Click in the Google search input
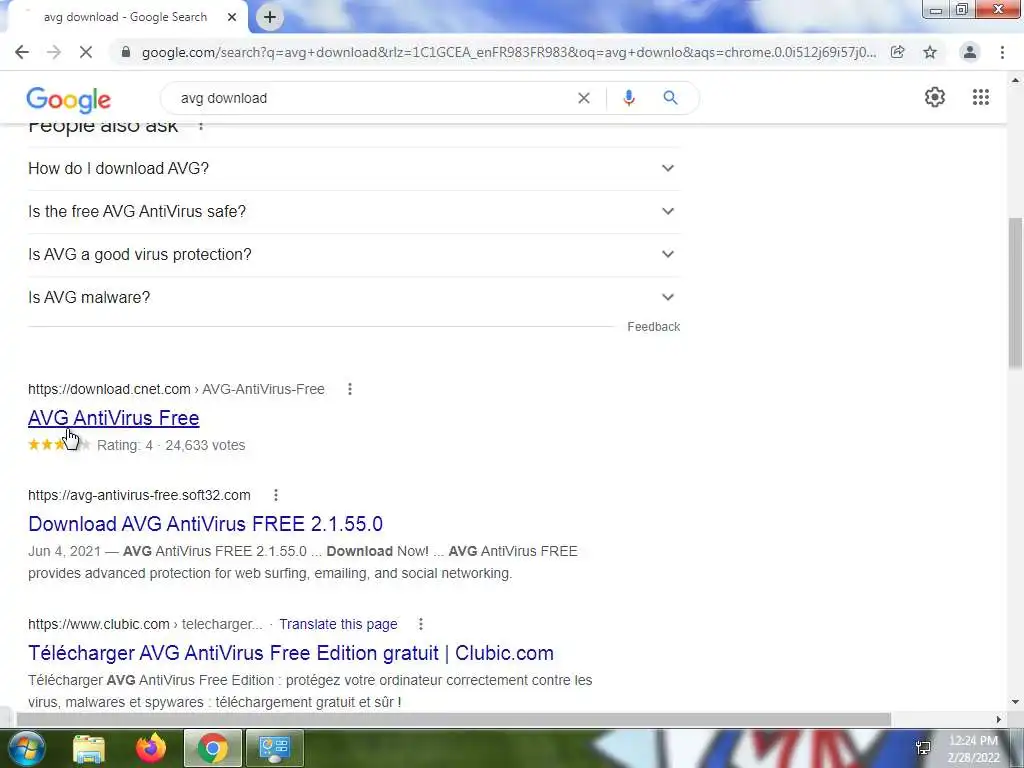 pyautogui.click(x=372, y=98)
